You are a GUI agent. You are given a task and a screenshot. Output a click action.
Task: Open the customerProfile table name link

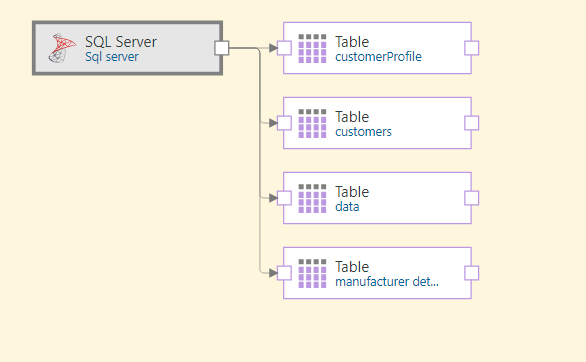point(378,57)
